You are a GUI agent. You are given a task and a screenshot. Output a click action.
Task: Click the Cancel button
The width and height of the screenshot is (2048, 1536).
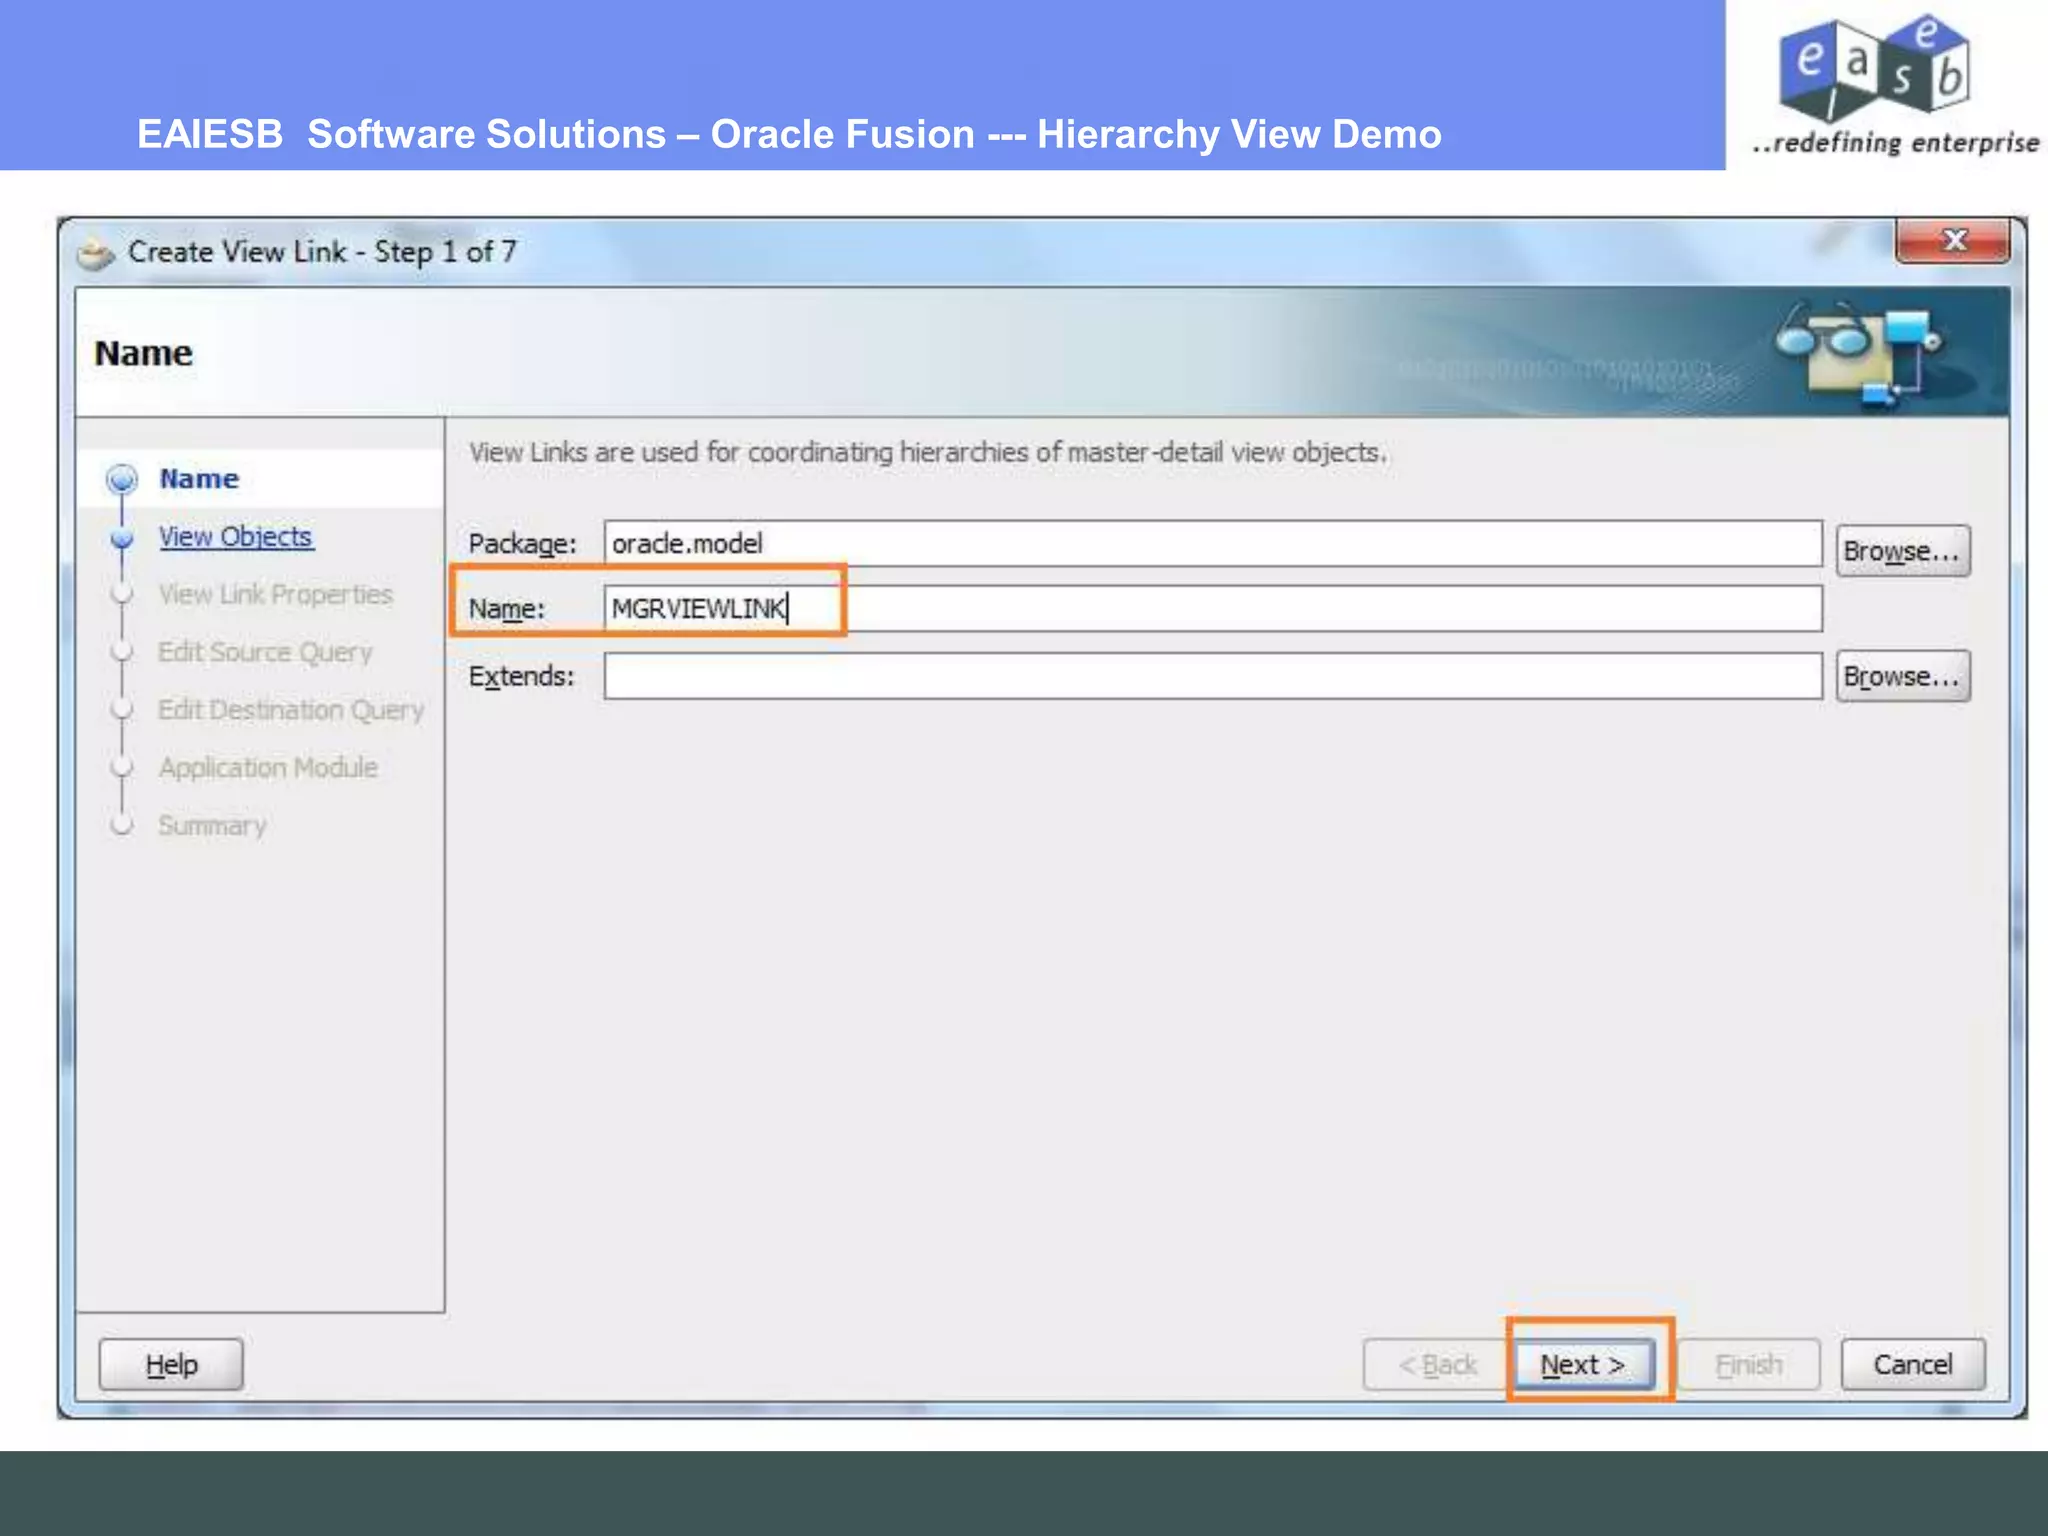pyautogui.click(x=1912, y=1364)
